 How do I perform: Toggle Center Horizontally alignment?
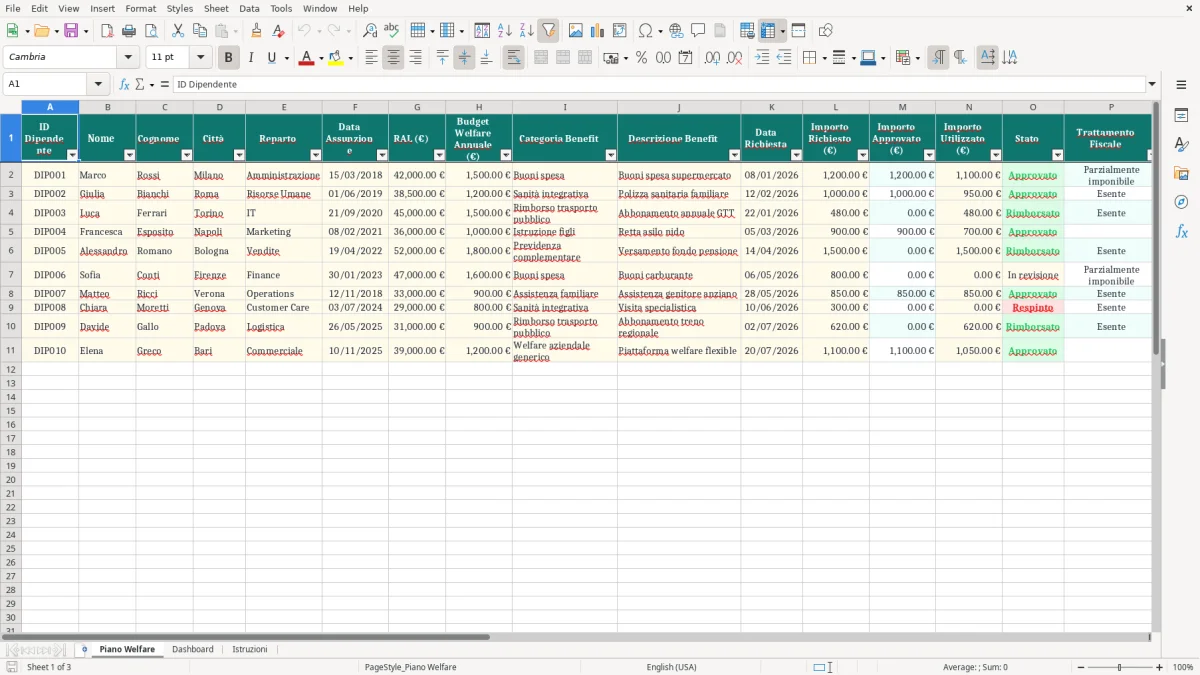[393, 58]
